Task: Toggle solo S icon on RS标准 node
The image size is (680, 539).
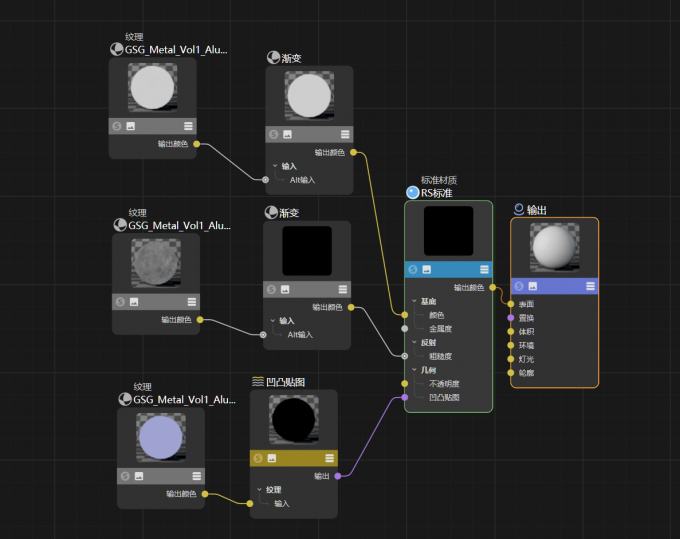Action: (x=413, y=269)
